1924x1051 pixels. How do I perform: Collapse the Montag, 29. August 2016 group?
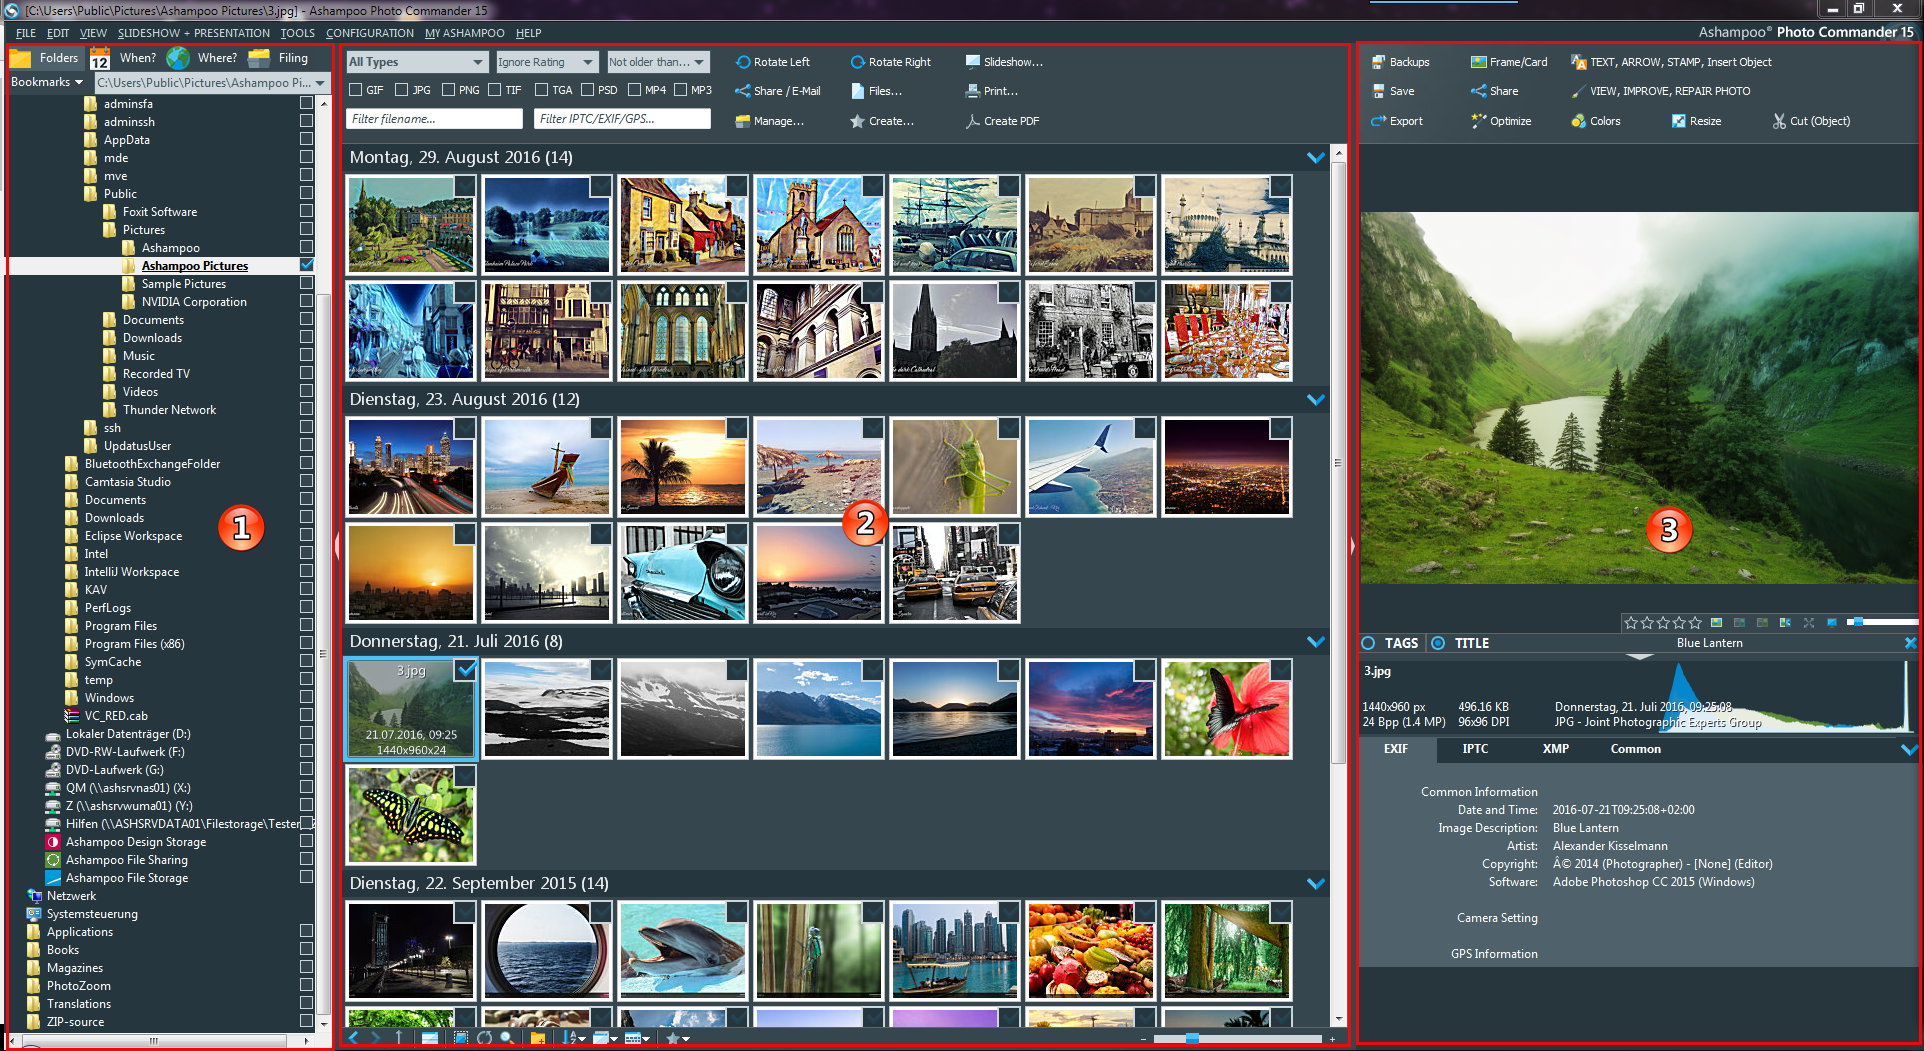(1316, 158)
